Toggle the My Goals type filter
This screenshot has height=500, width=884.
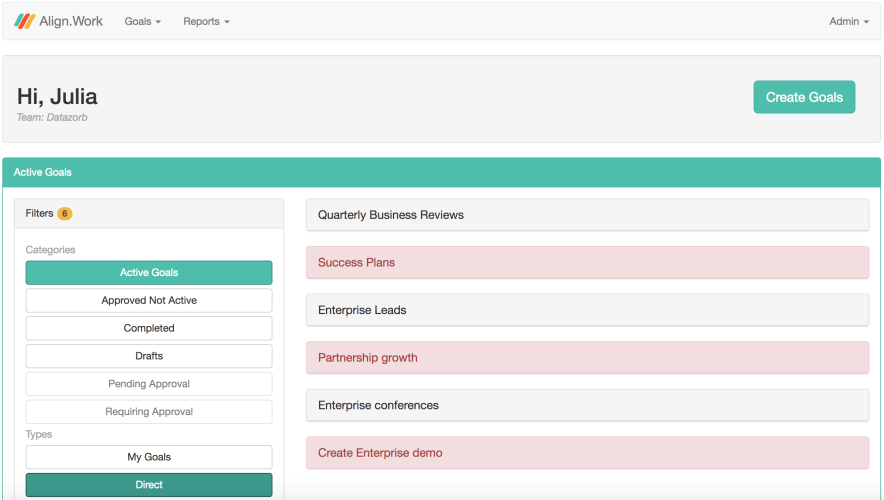click(149, 457)
